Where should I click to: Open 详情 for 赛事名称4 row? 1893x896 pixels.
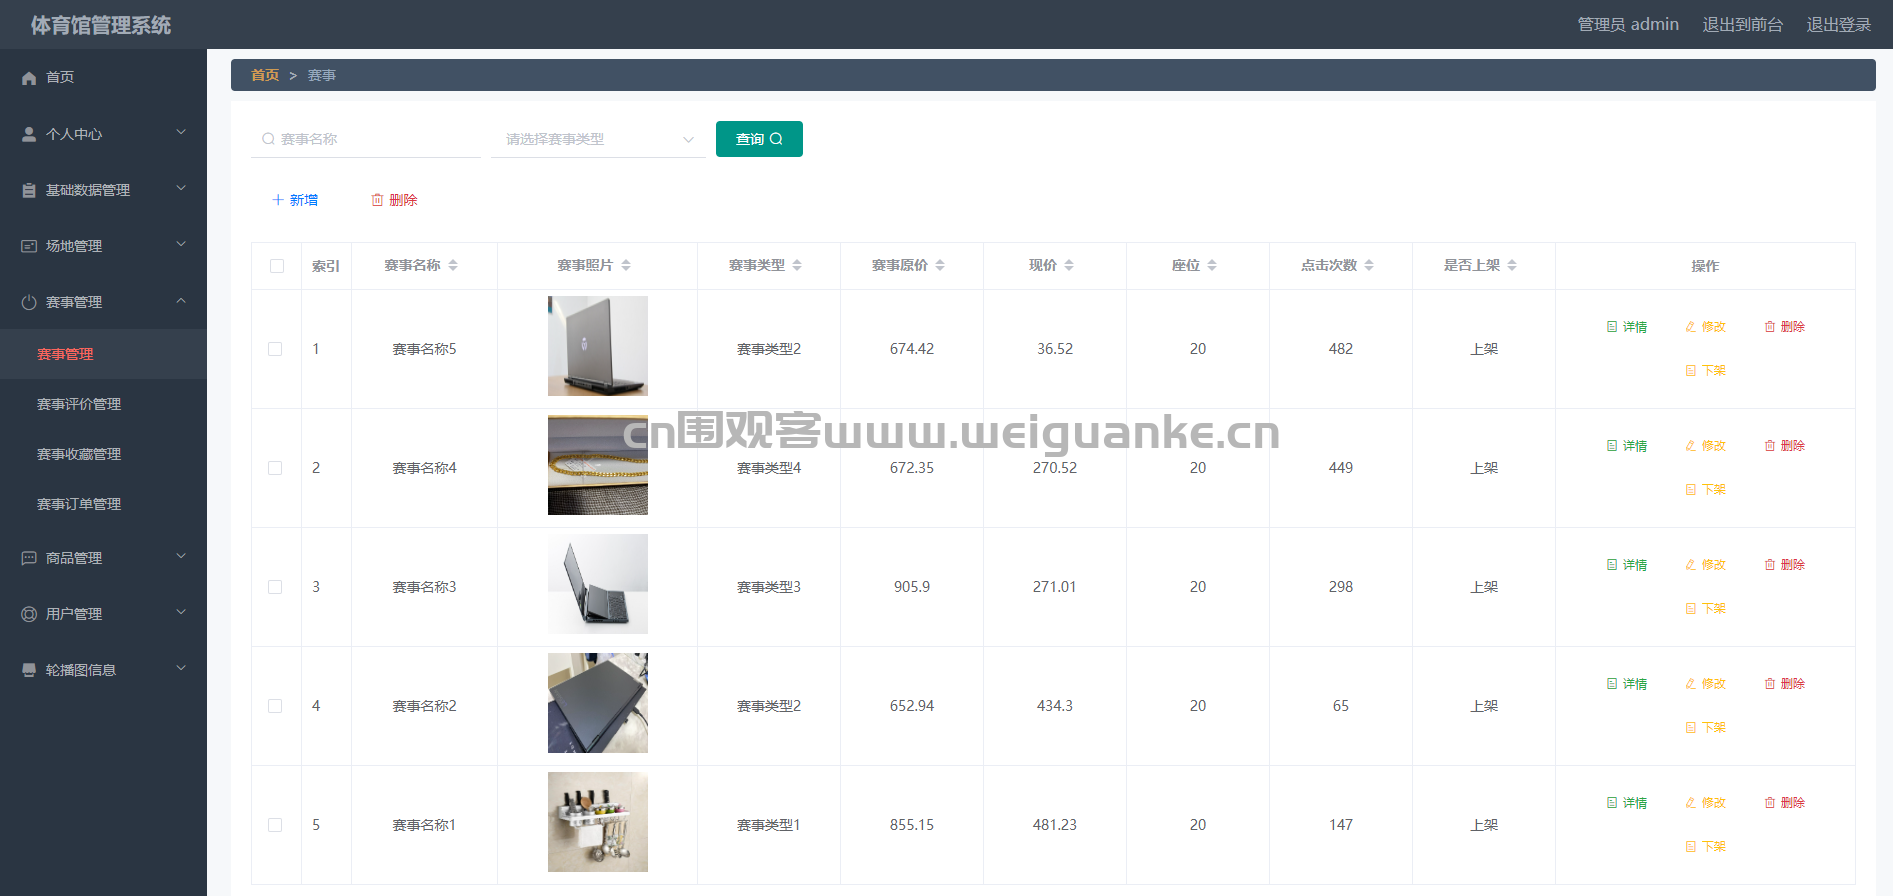(1627, 446)
